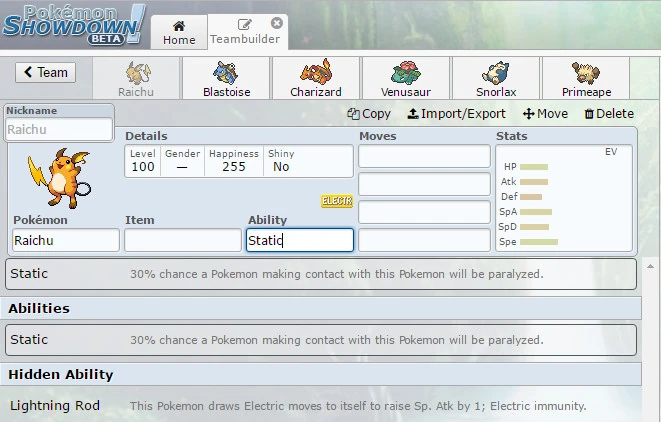This screenshot has height=422, width=661.
Task: Choose Primeape from the team bar
Action: pyautogui.click(x=585, y=79)
